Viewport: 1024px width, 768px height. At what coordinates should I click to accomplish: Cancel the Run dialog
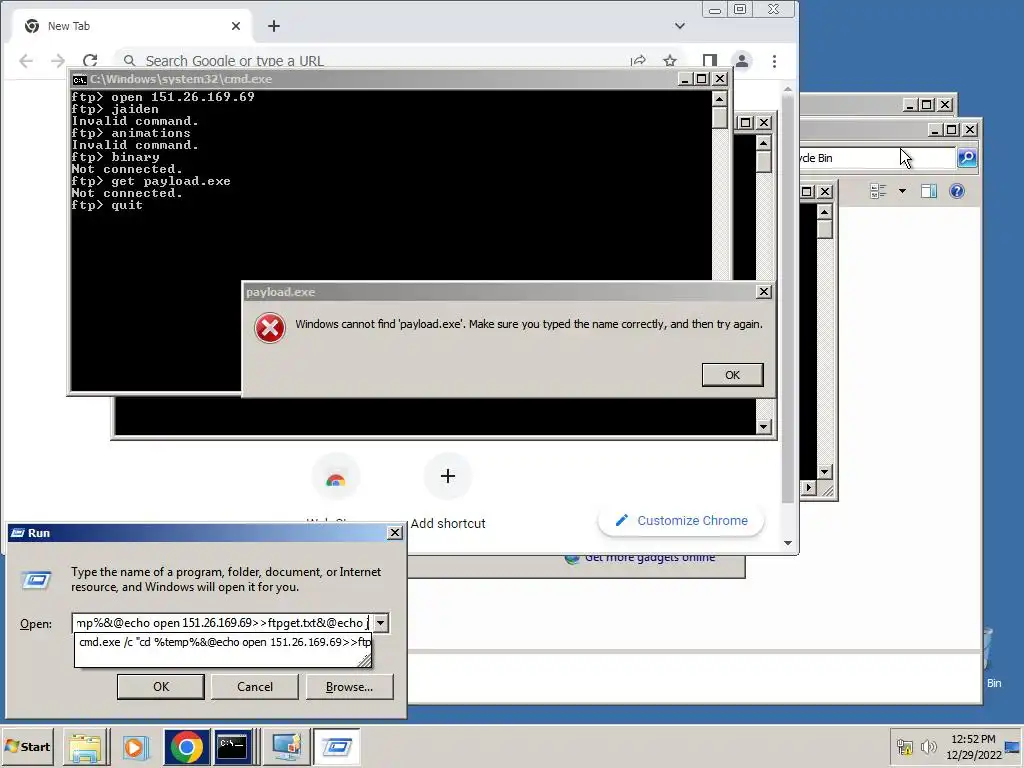(x=255, y=686)
